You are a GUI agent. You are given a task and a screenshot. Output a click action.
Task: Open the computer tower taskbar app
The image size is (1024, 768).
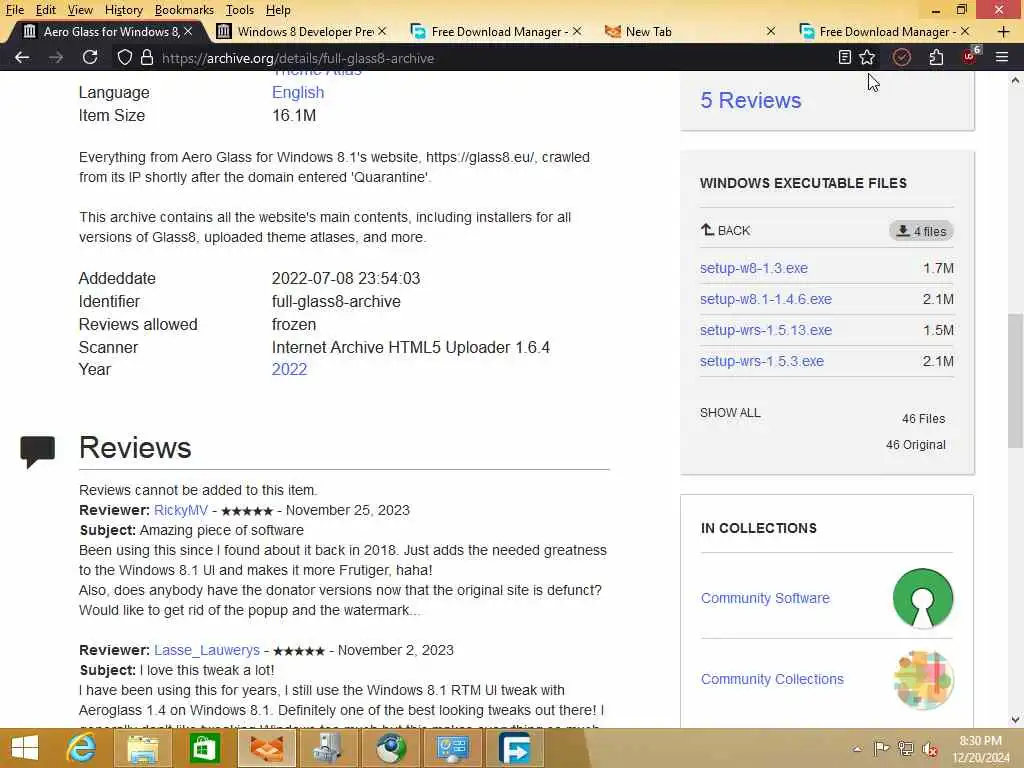tap(328, 748)
